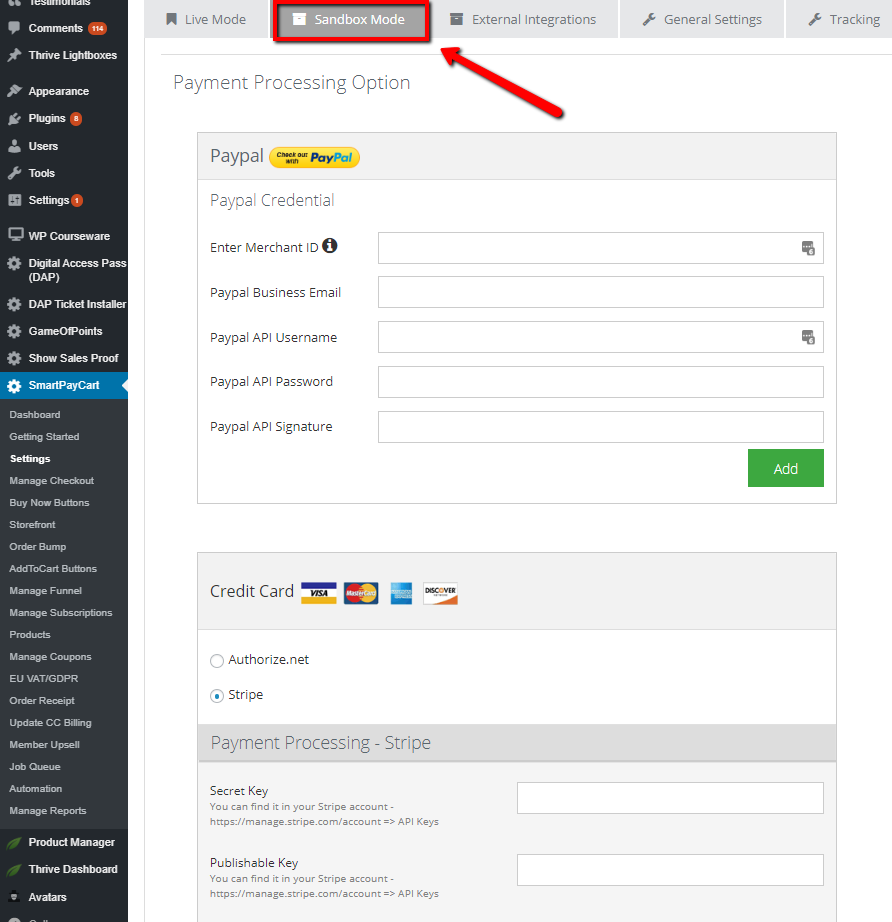The width and height of the screenshot is (892, 922).
Task: Select the Authorize.net radio button
Action: 217,661
